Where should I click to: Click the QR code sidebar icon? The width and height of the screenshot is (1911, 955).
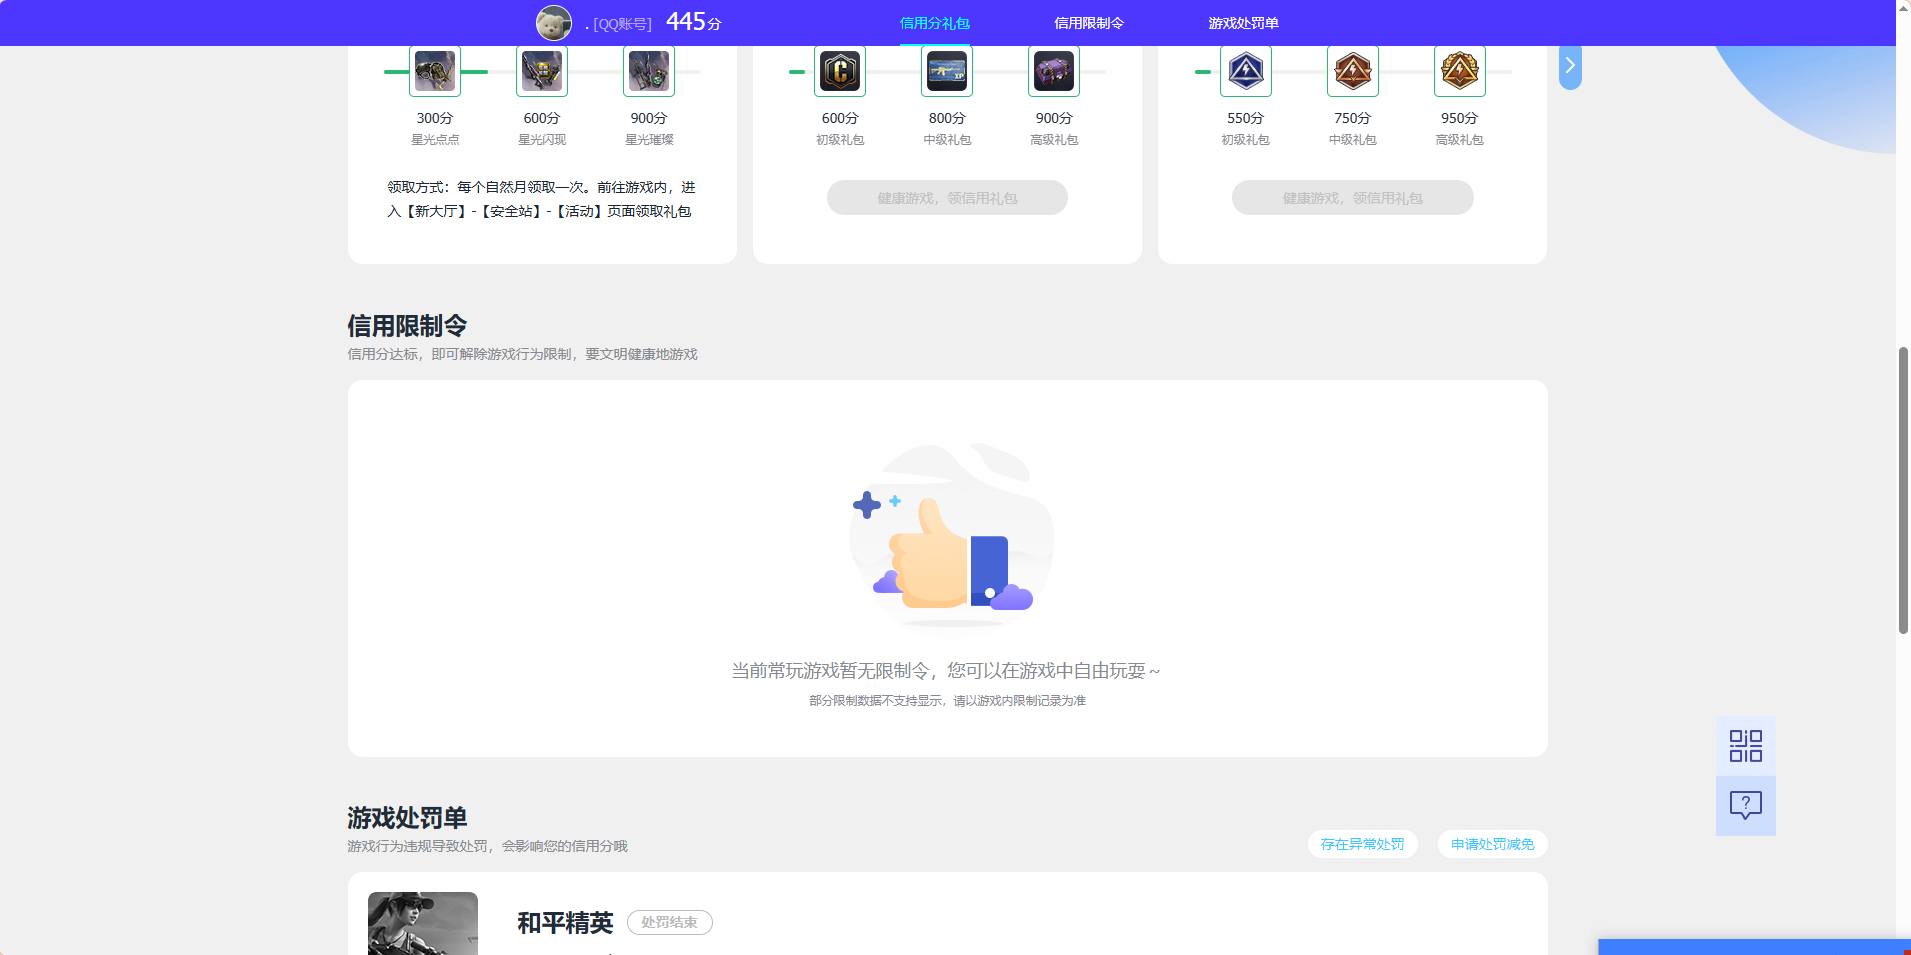tap(1746, 746)
